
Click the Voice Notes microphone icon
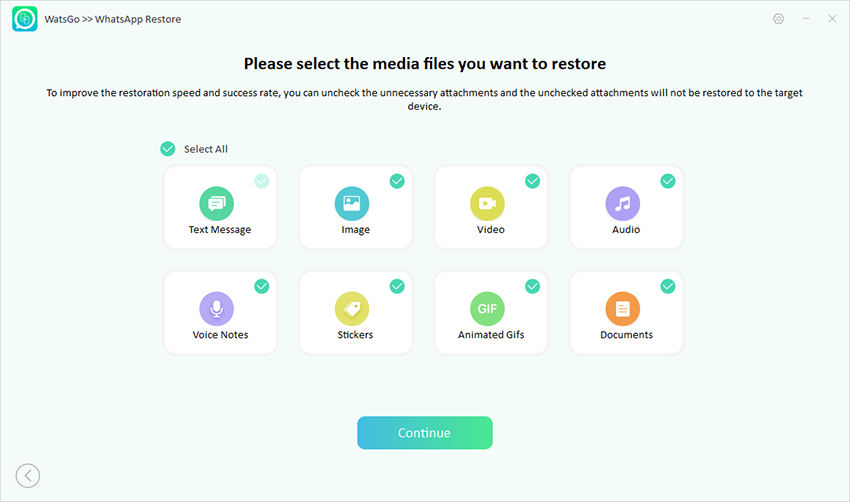point(216,309)
